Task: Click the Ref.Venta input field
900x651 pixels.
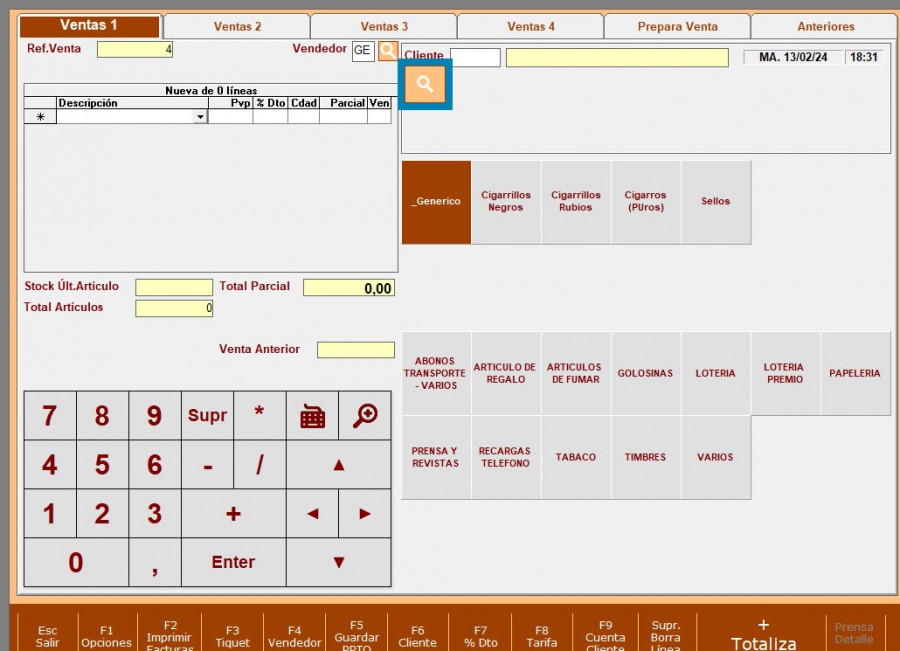Action: 135,49
